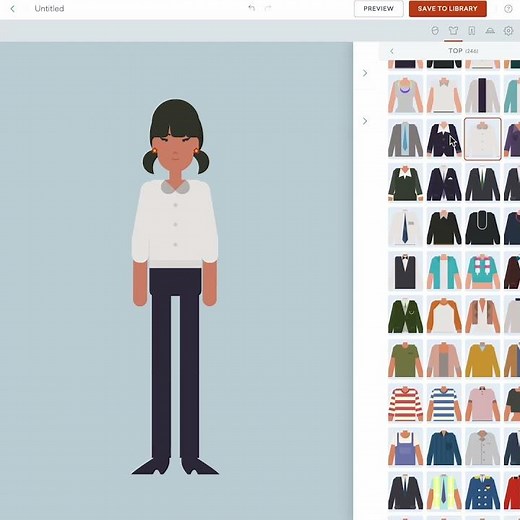The image size is (520, 520).
Task: Click the PREVIEW button
Action: (379, 9)
